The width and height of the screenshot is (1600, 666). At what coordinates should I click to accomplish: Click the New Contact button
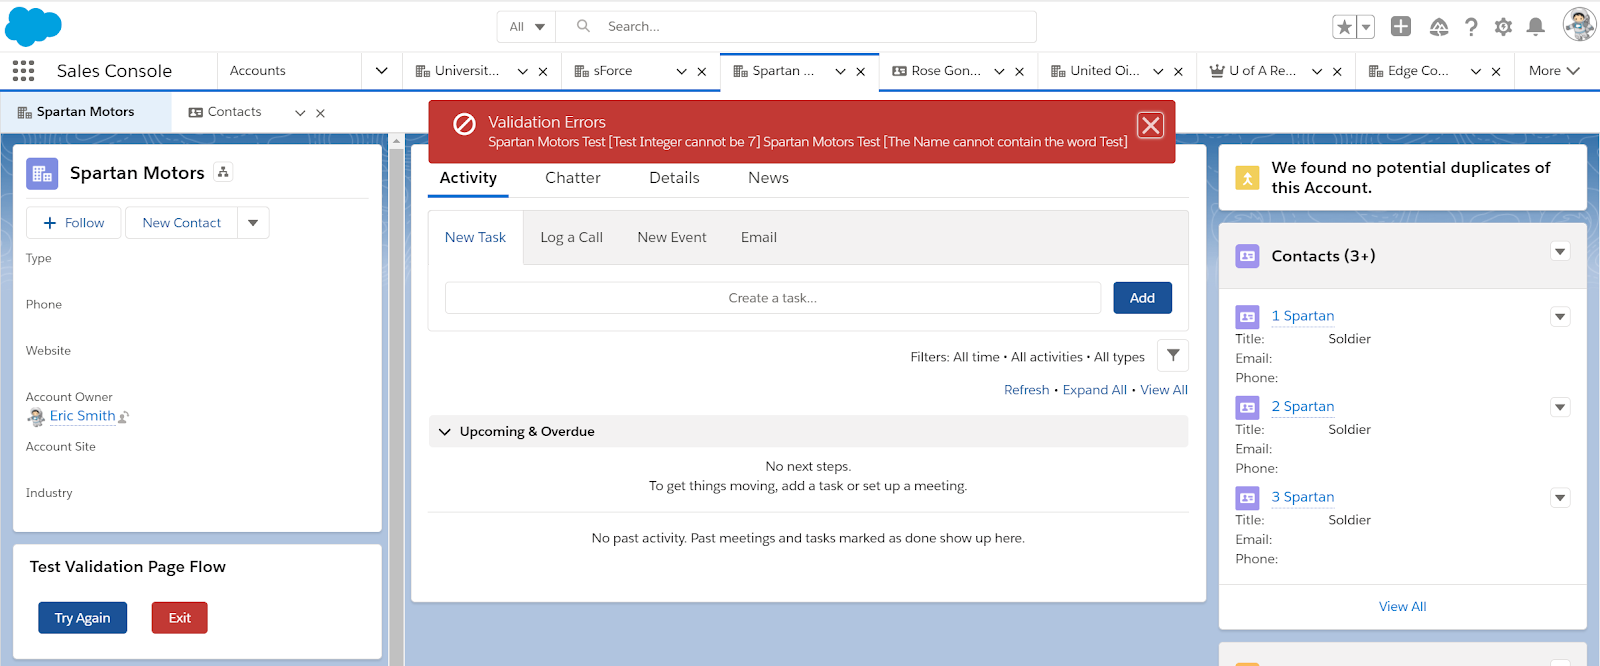[x=181, y=223]
